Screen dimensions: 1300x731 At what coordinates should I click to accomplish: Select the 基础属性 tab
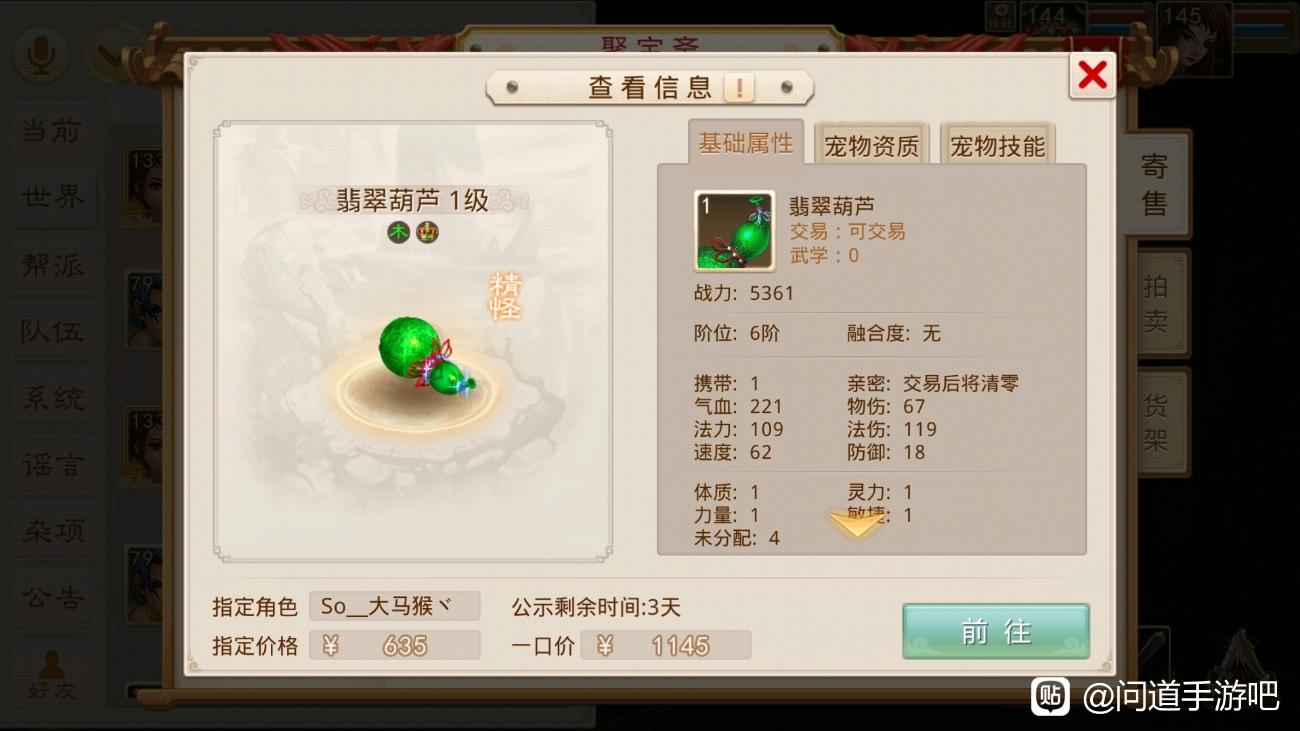point(745,143)
